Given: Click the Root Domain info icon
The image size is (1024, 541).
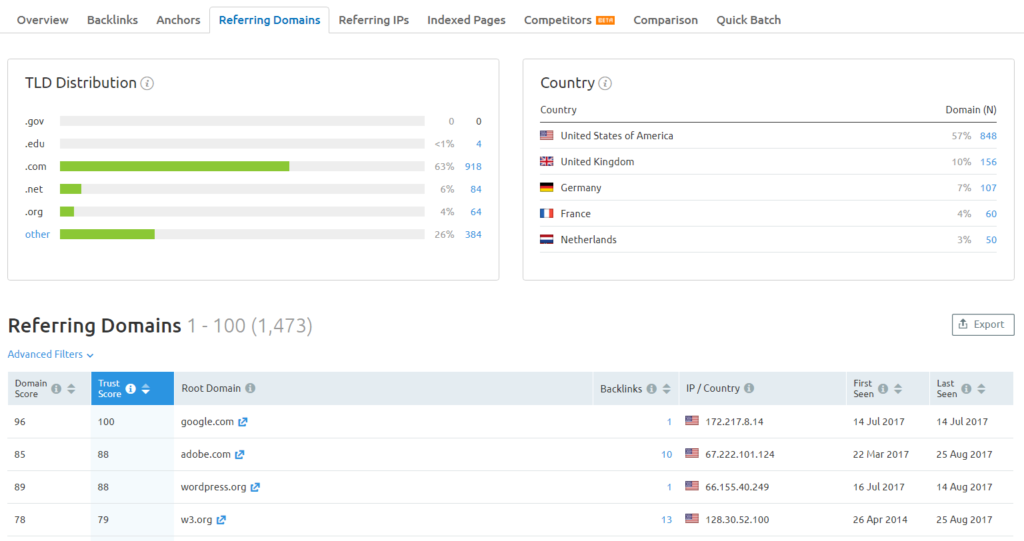Looking at the screenshot, I should [x=250, y=388].
